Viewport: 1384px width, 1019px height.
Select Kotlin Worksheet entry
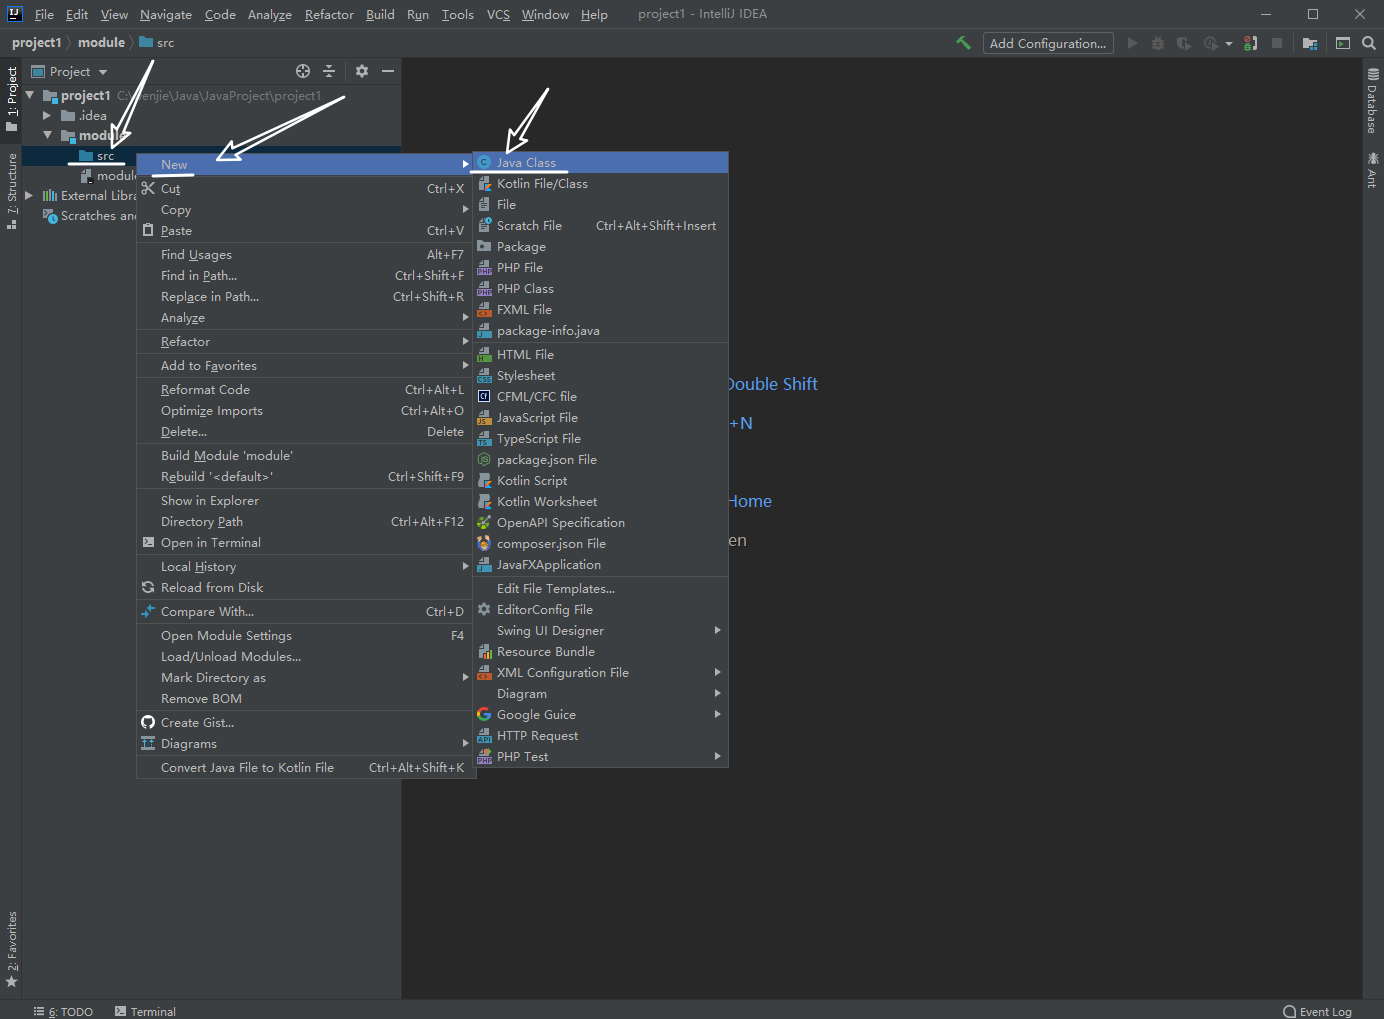[x=600, y=501]
